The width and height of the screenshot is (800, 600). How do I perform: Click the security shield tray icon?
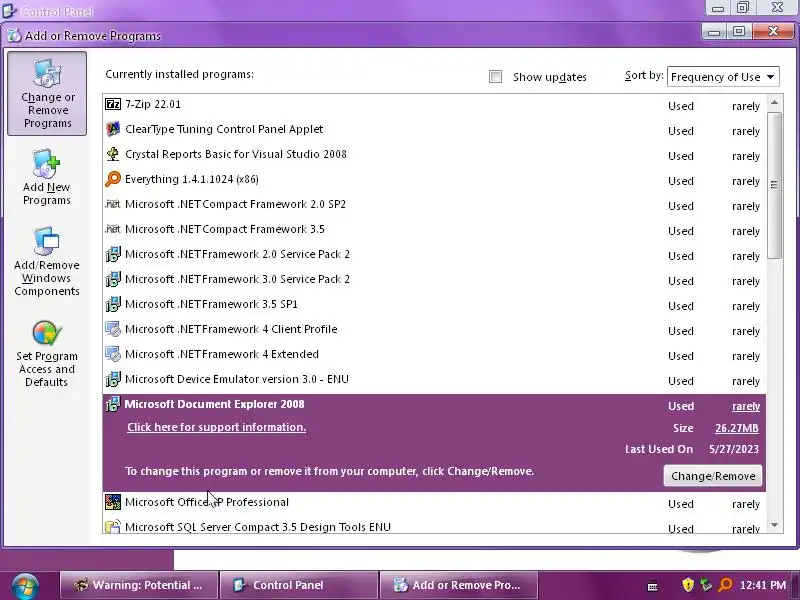pyautogui.click(x=688, y=585)
